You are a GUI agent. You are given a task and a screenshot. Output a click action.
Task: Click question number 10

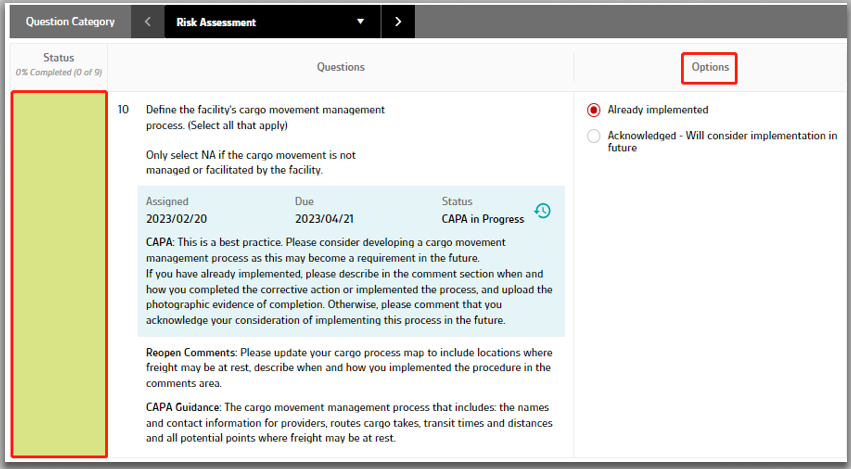pos(123,110)
